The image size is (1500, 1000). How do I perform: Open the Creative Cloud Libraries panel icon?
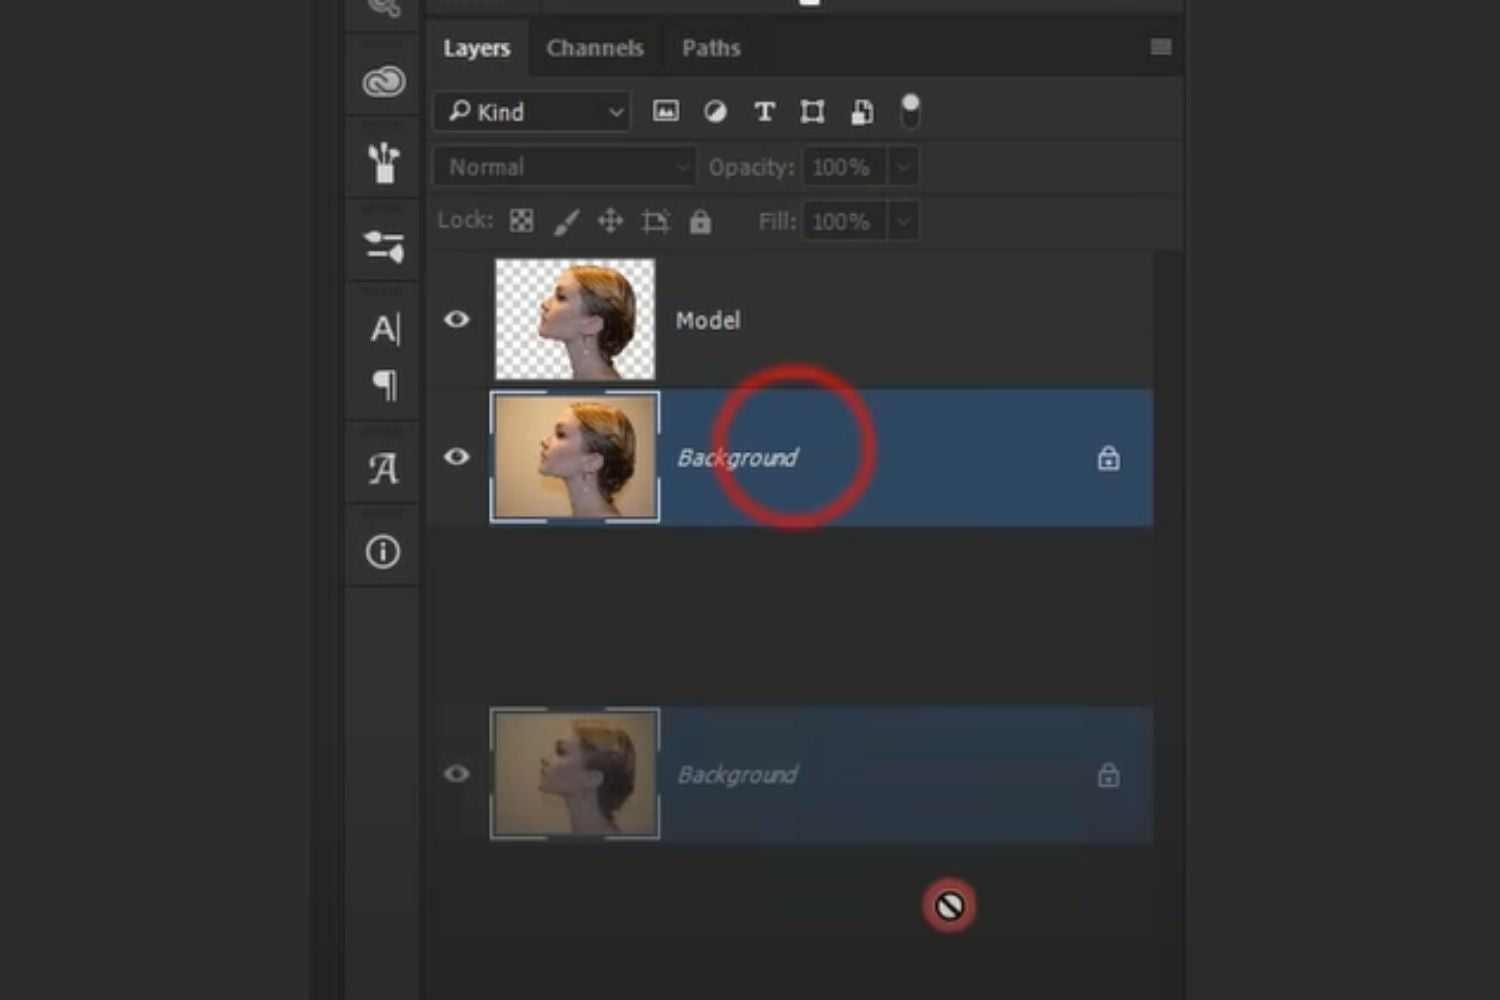(x=383, y=81)
